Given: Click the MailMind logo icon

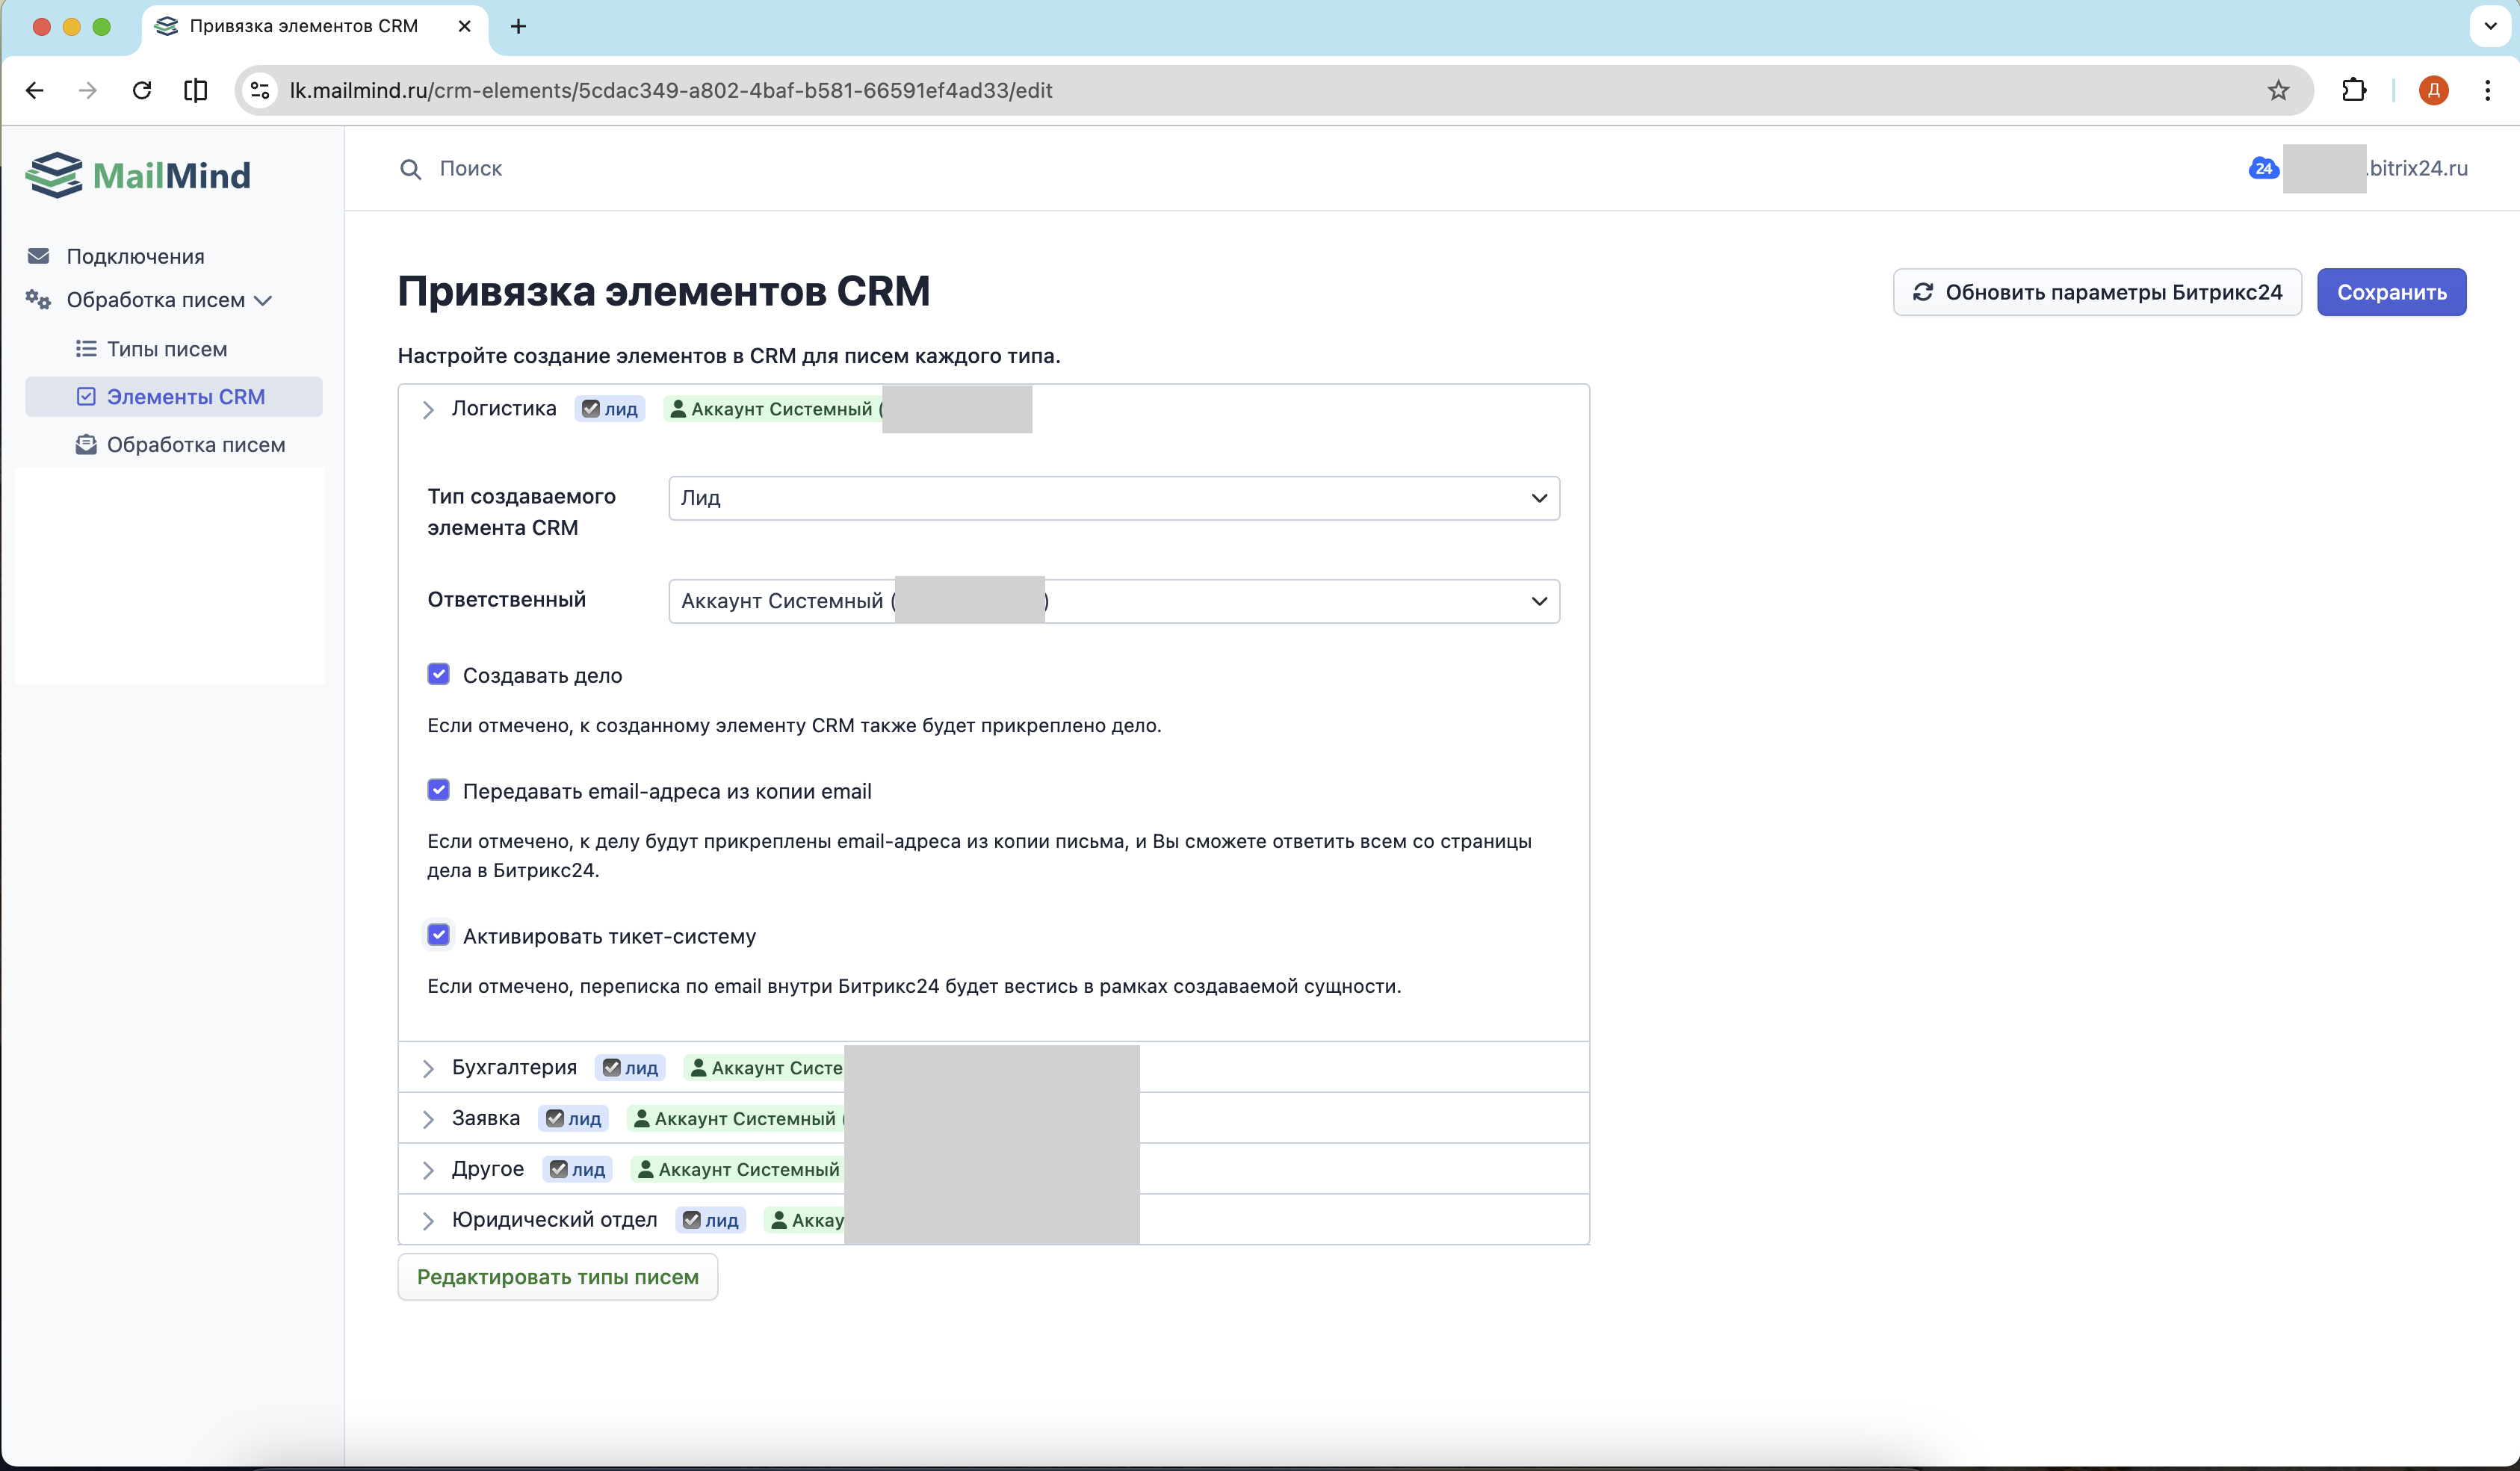Looking at the screenshot, I should pyautogui.click(x=54, y=175).
